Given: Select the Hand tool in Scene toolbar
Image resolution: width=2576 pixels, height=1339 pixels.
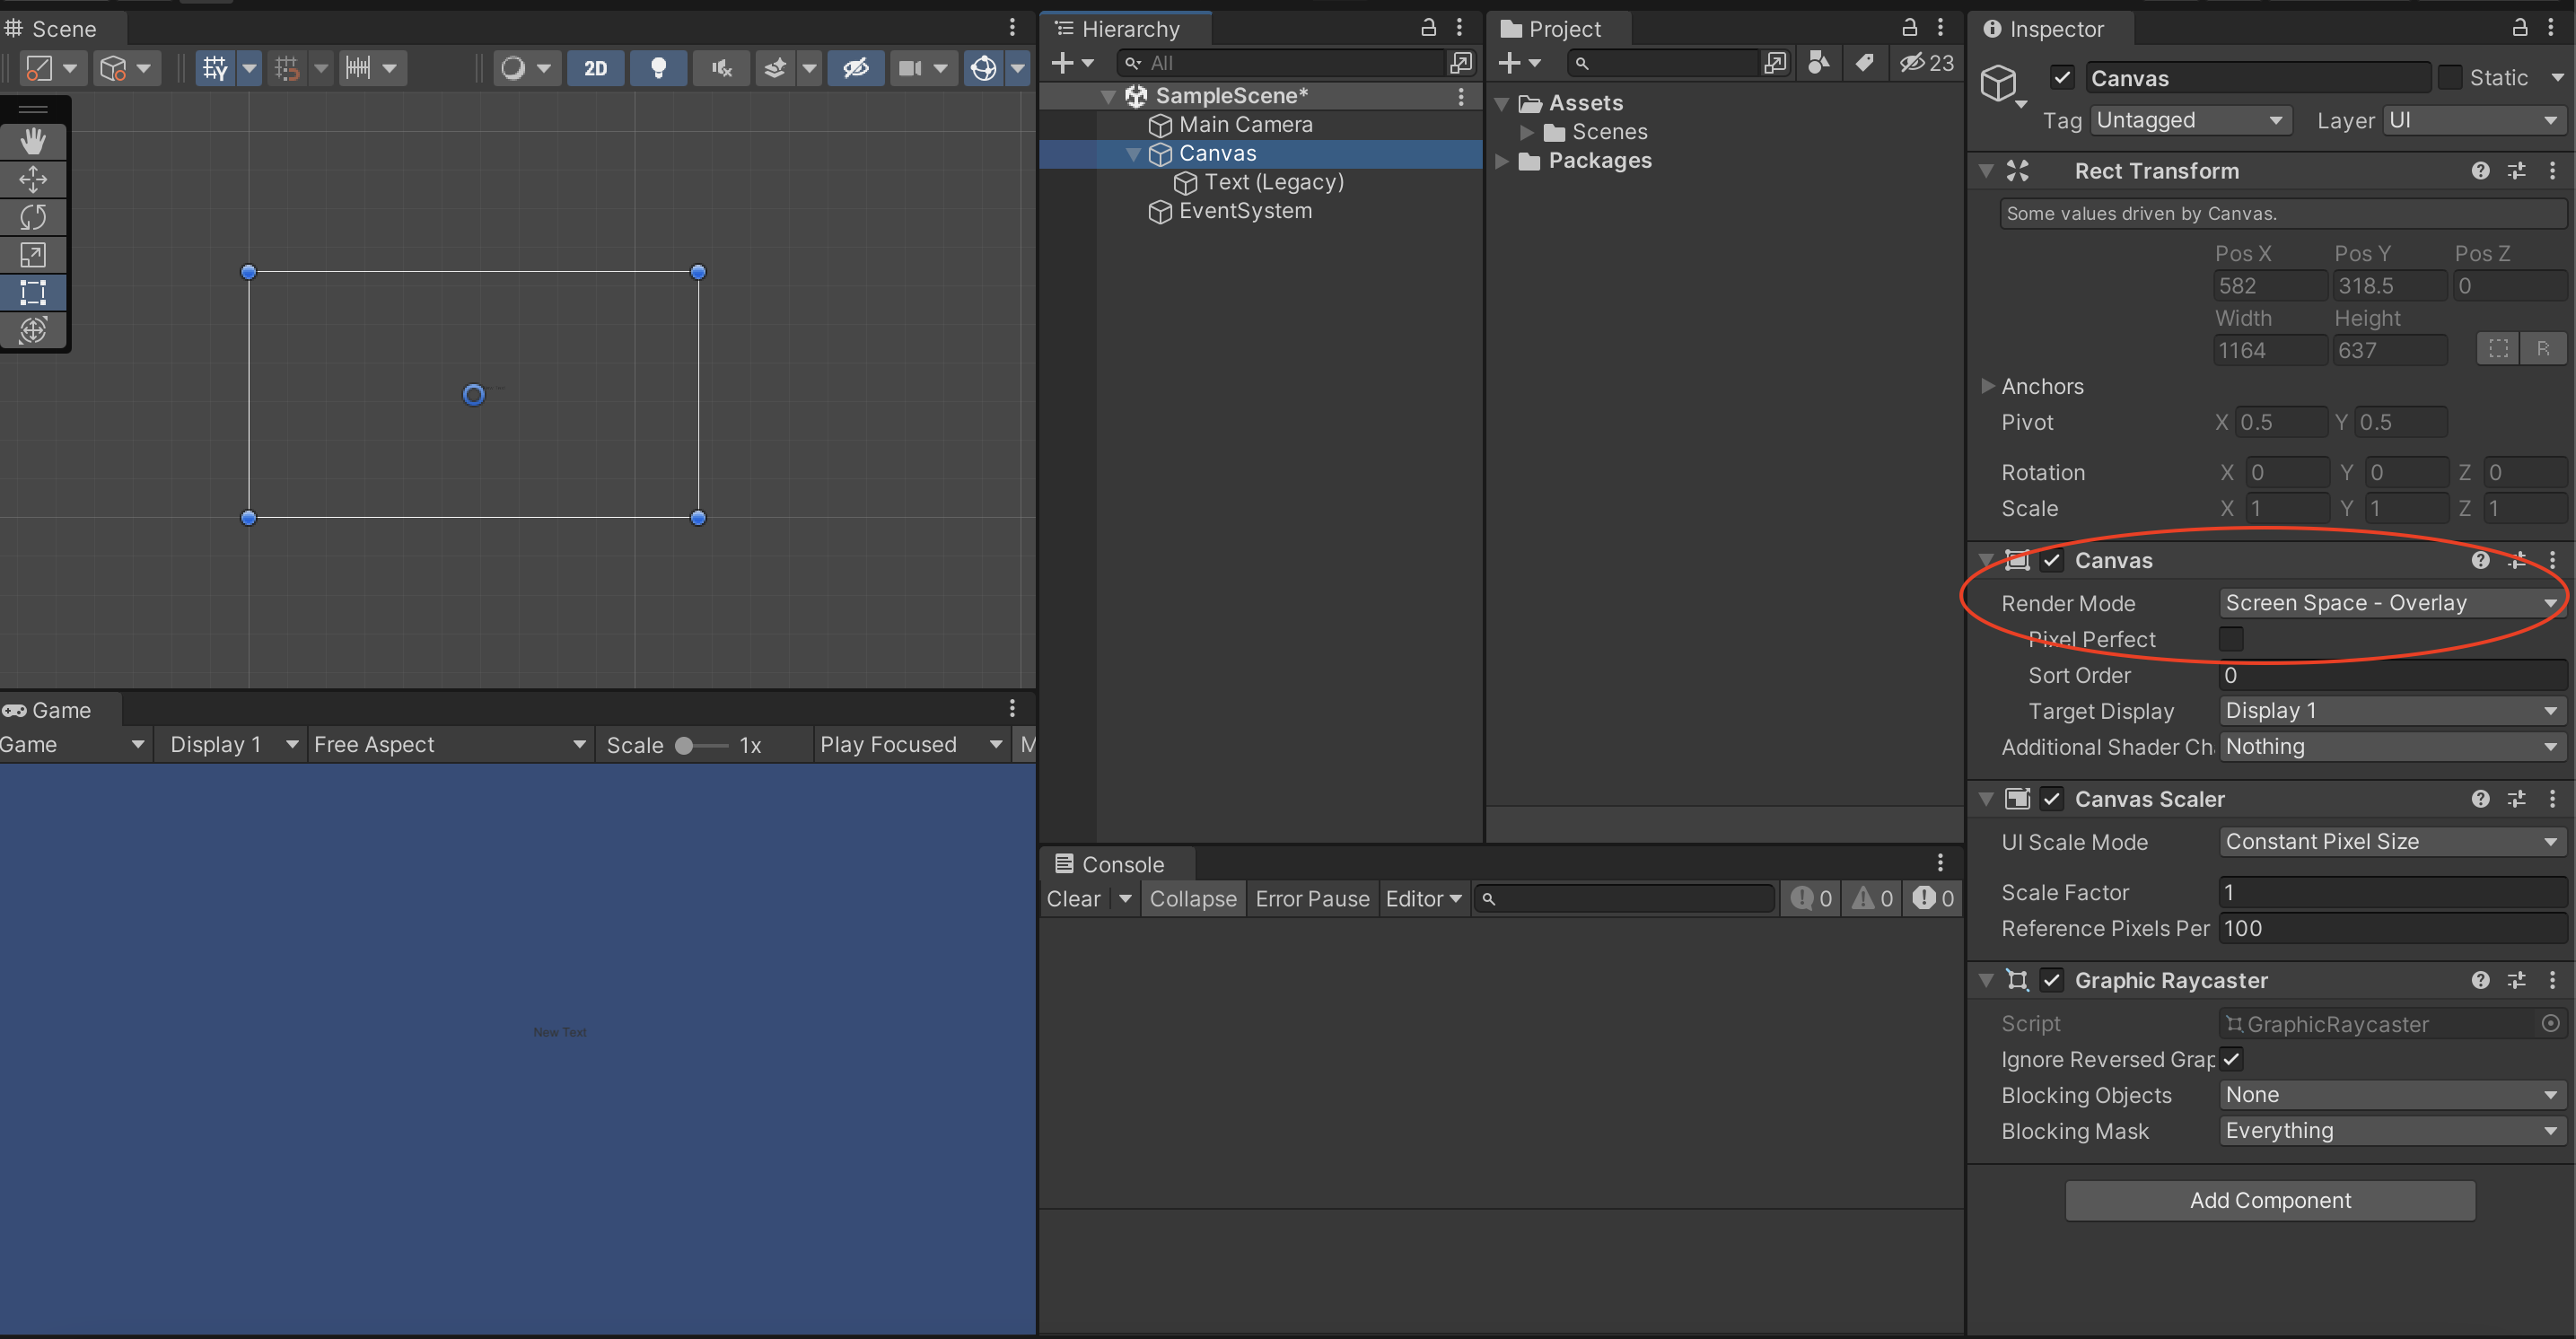Looking at the screenshot, I should 33,141.
